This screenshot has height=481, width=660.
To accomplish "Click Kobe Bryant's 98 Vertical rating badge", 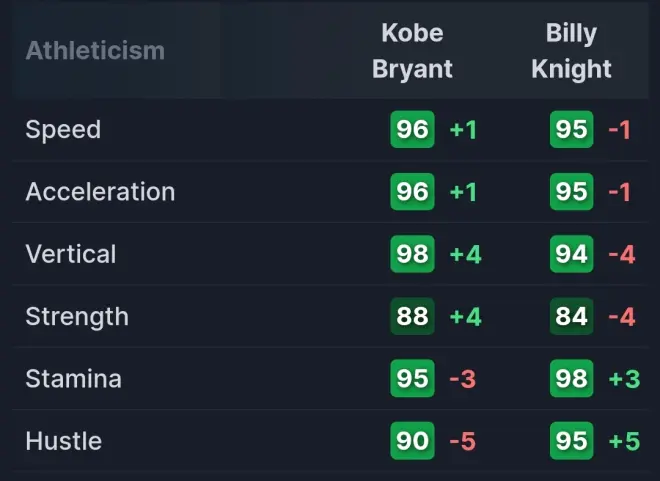I will (x=412, y=254).
